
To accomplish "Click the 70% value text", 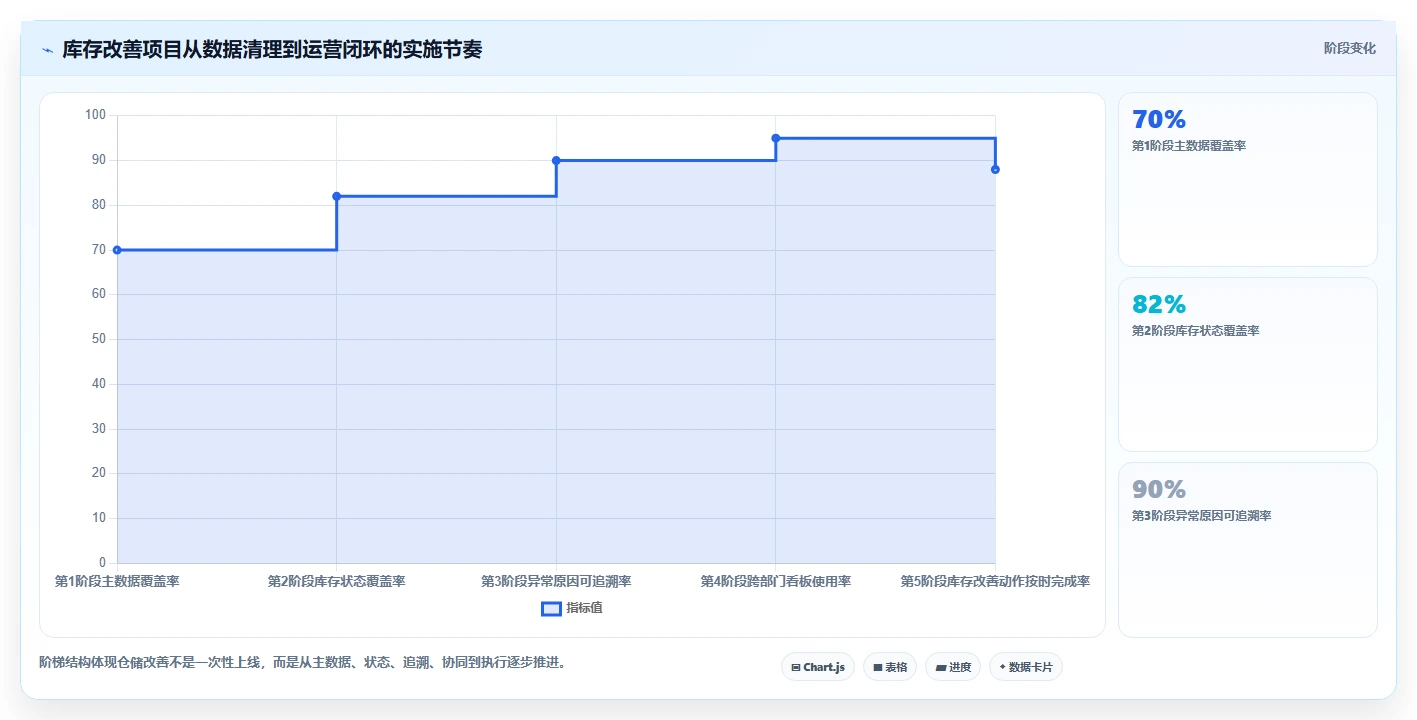I will (x=1159, y=119).
